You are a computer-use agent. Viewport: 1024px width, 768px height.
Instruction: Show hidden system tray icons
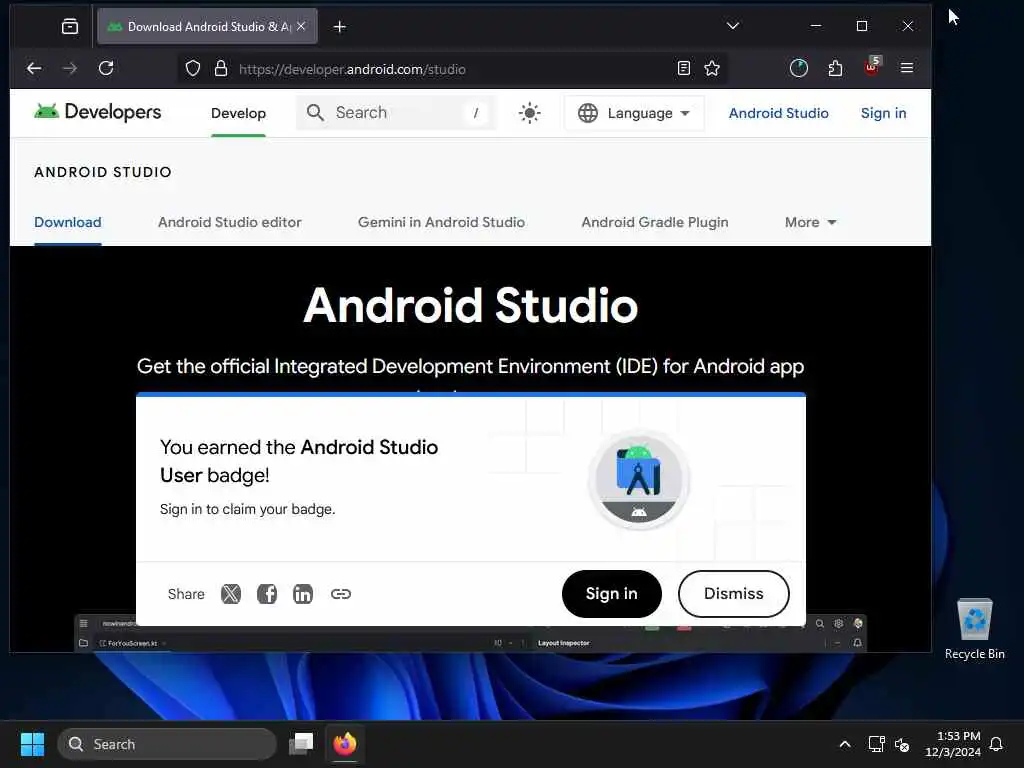[x=844, y=744]
